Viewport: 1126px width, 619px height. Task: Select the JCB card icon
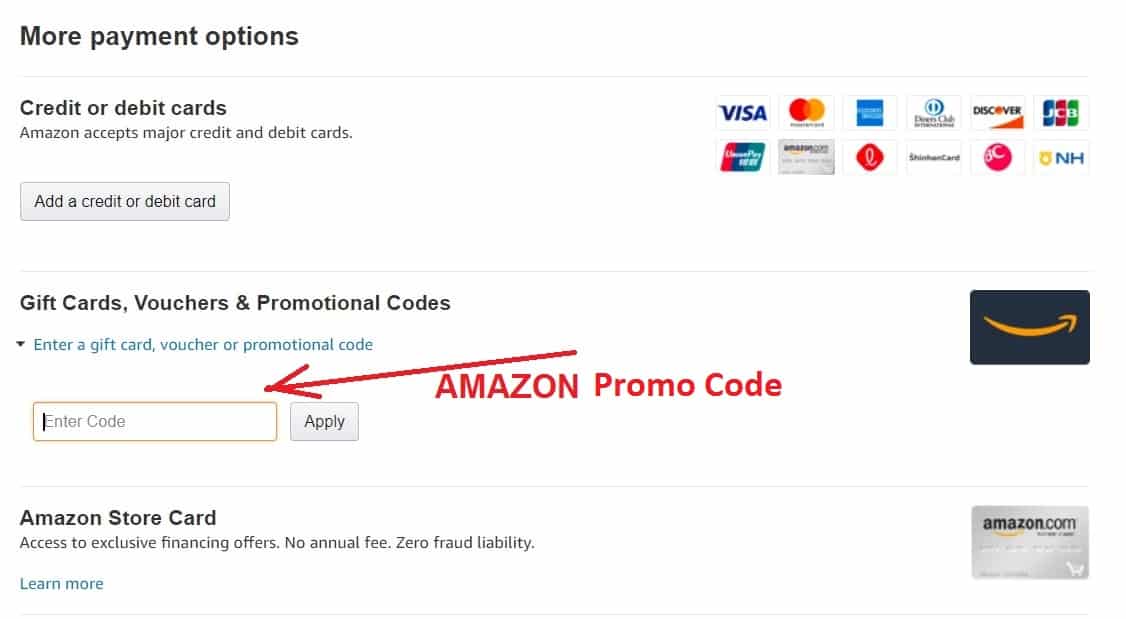pos(1061,112)
